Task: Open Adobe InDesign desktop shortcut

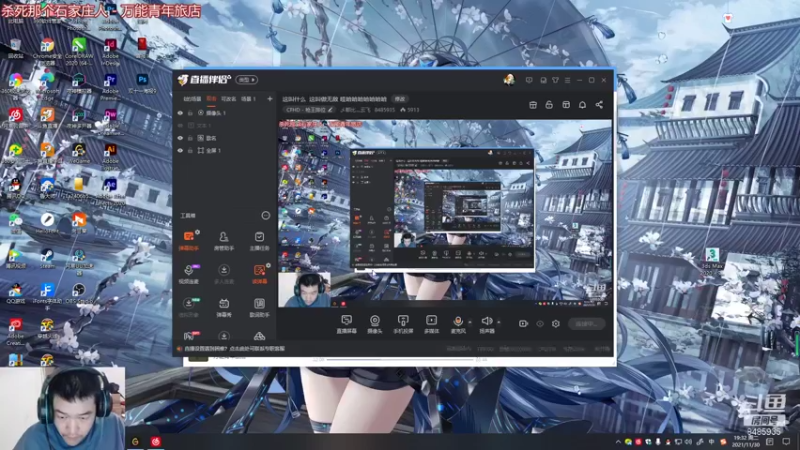Action: pyautogui.click(x=110, y=51)
